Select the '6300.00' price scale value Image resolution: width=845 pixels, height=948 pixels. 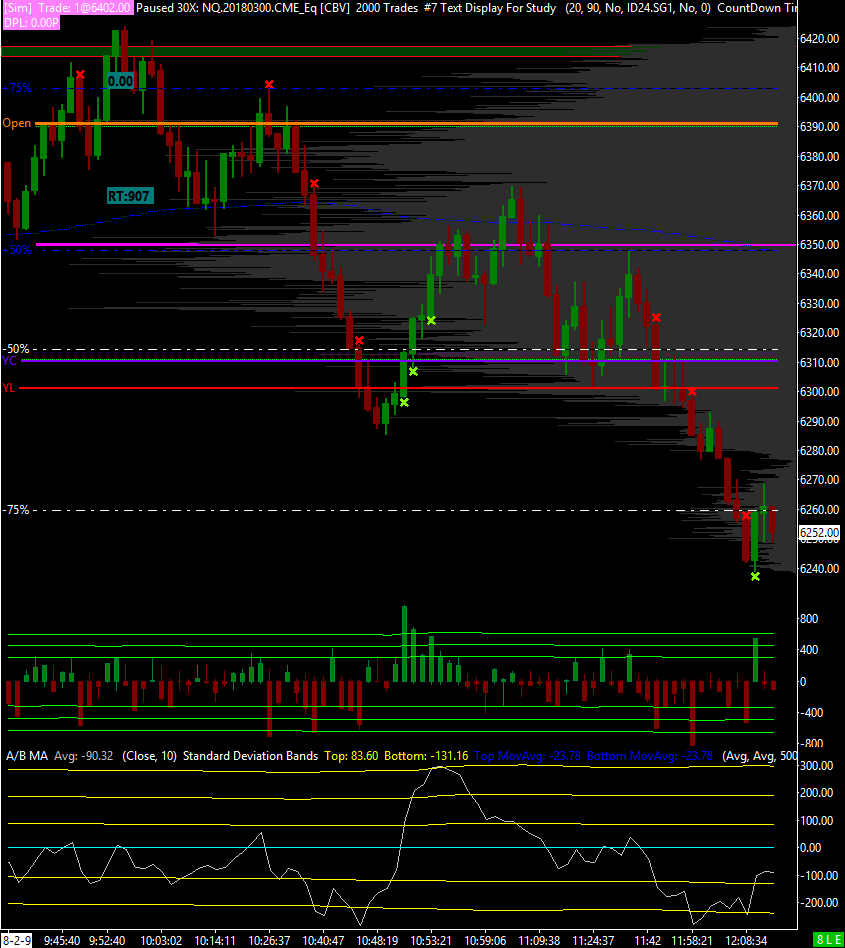point(819,392)
